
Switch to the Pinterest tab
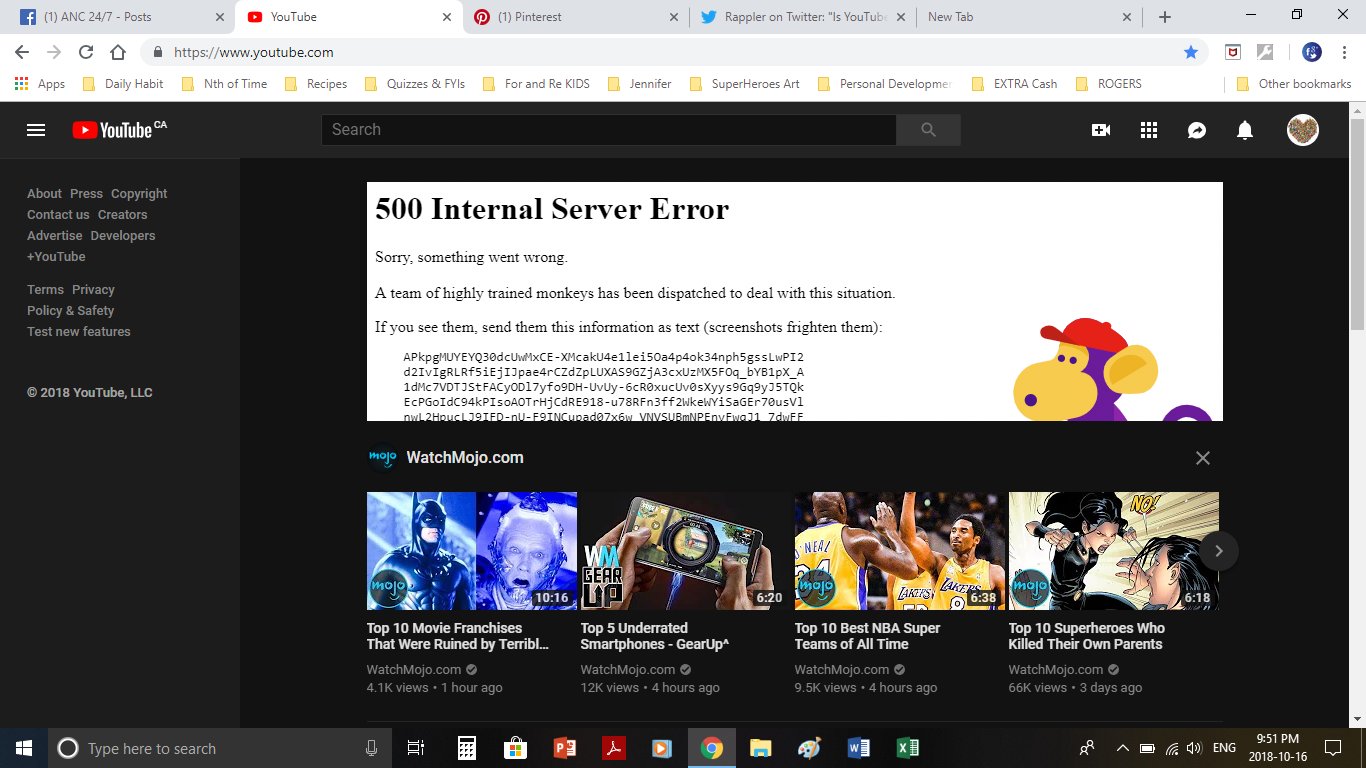(575, 17)
